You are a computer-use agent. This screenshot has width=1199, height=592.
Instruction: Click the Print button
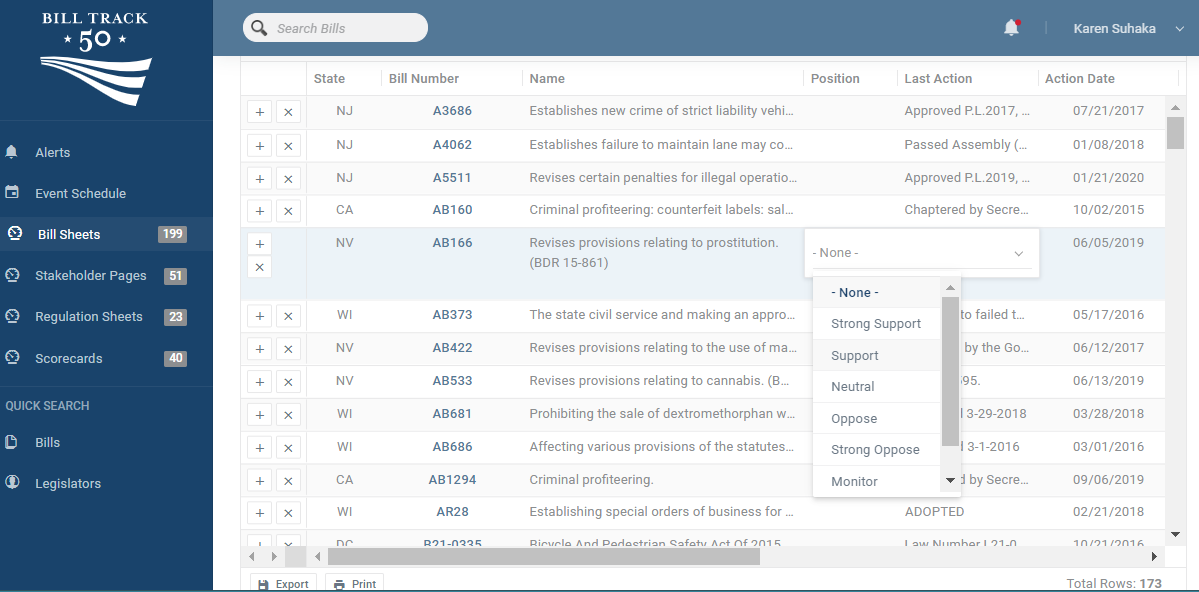pyautogui.click(x=354, y=584)
